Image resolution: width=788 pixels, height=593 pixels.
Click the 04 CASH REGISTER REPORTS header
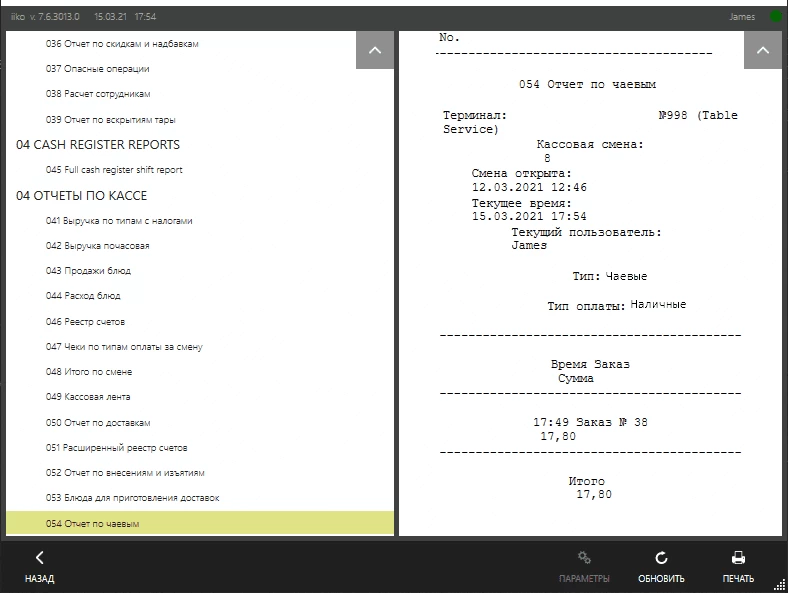pyautogui.click(x=98, y=145)
